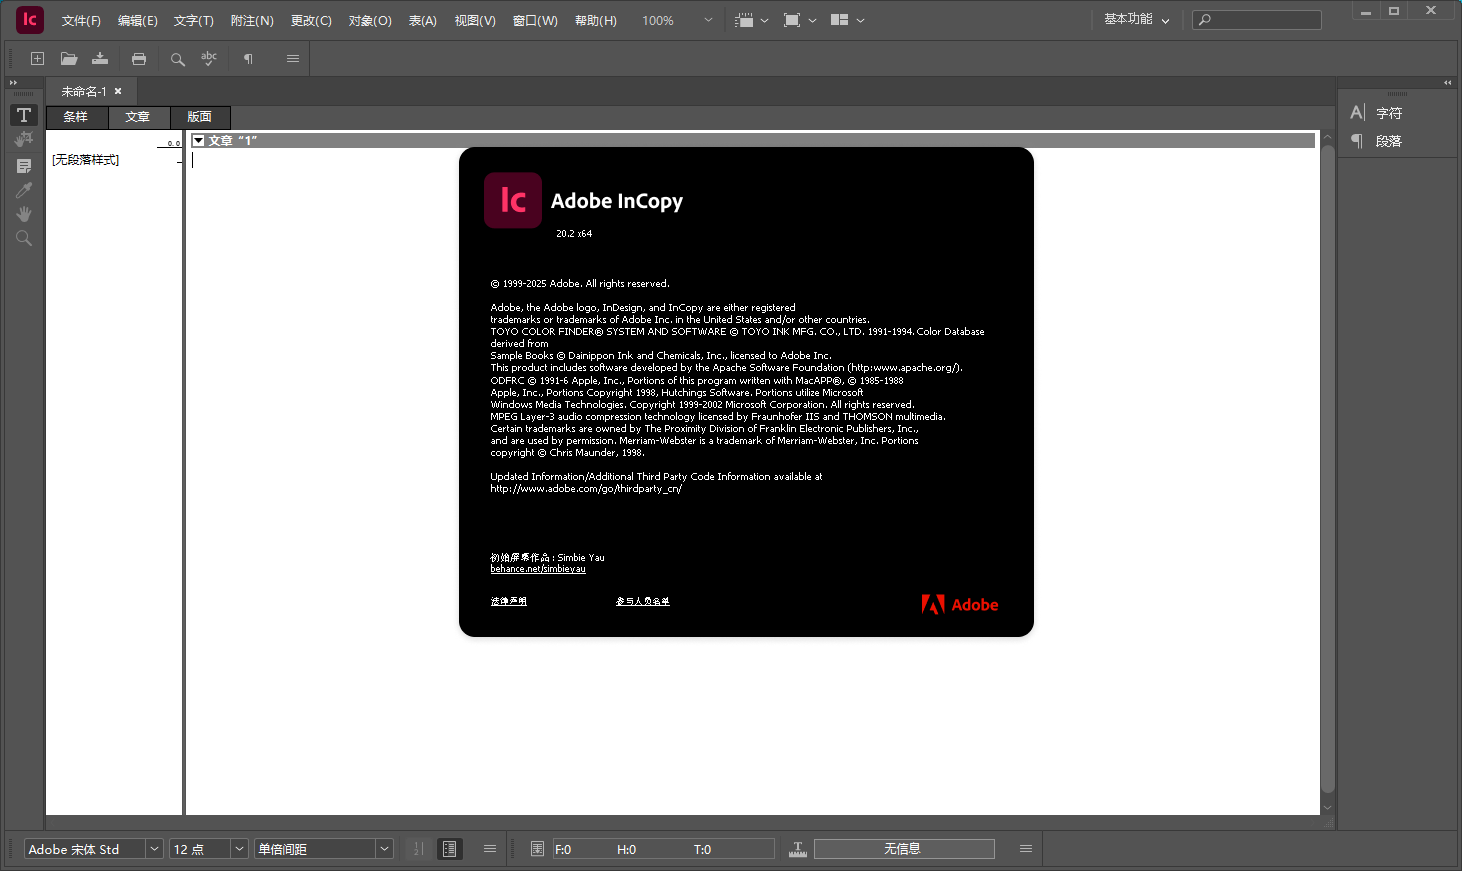Select the Hand tool
This screenshot has height=871, width=1462.
23,213
